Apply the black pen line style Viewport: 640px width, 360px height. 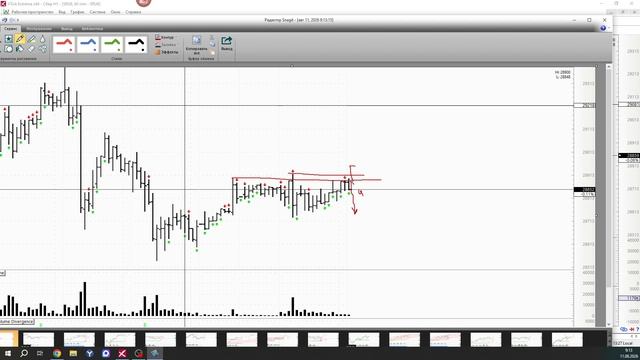(x=136, y=44)
